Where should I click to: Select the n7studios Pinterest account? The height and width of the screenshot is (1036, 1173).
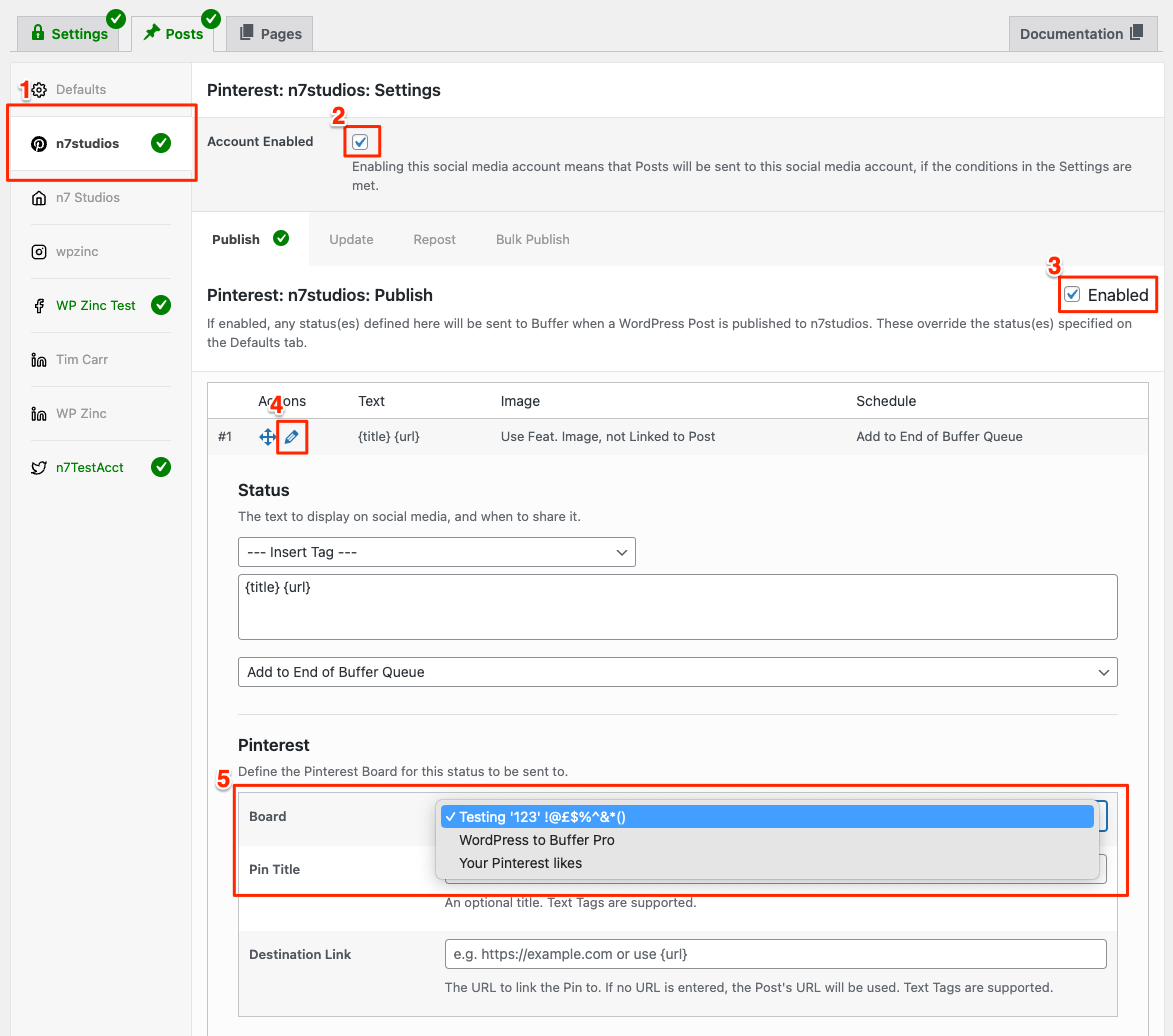(x=101, y=143)
